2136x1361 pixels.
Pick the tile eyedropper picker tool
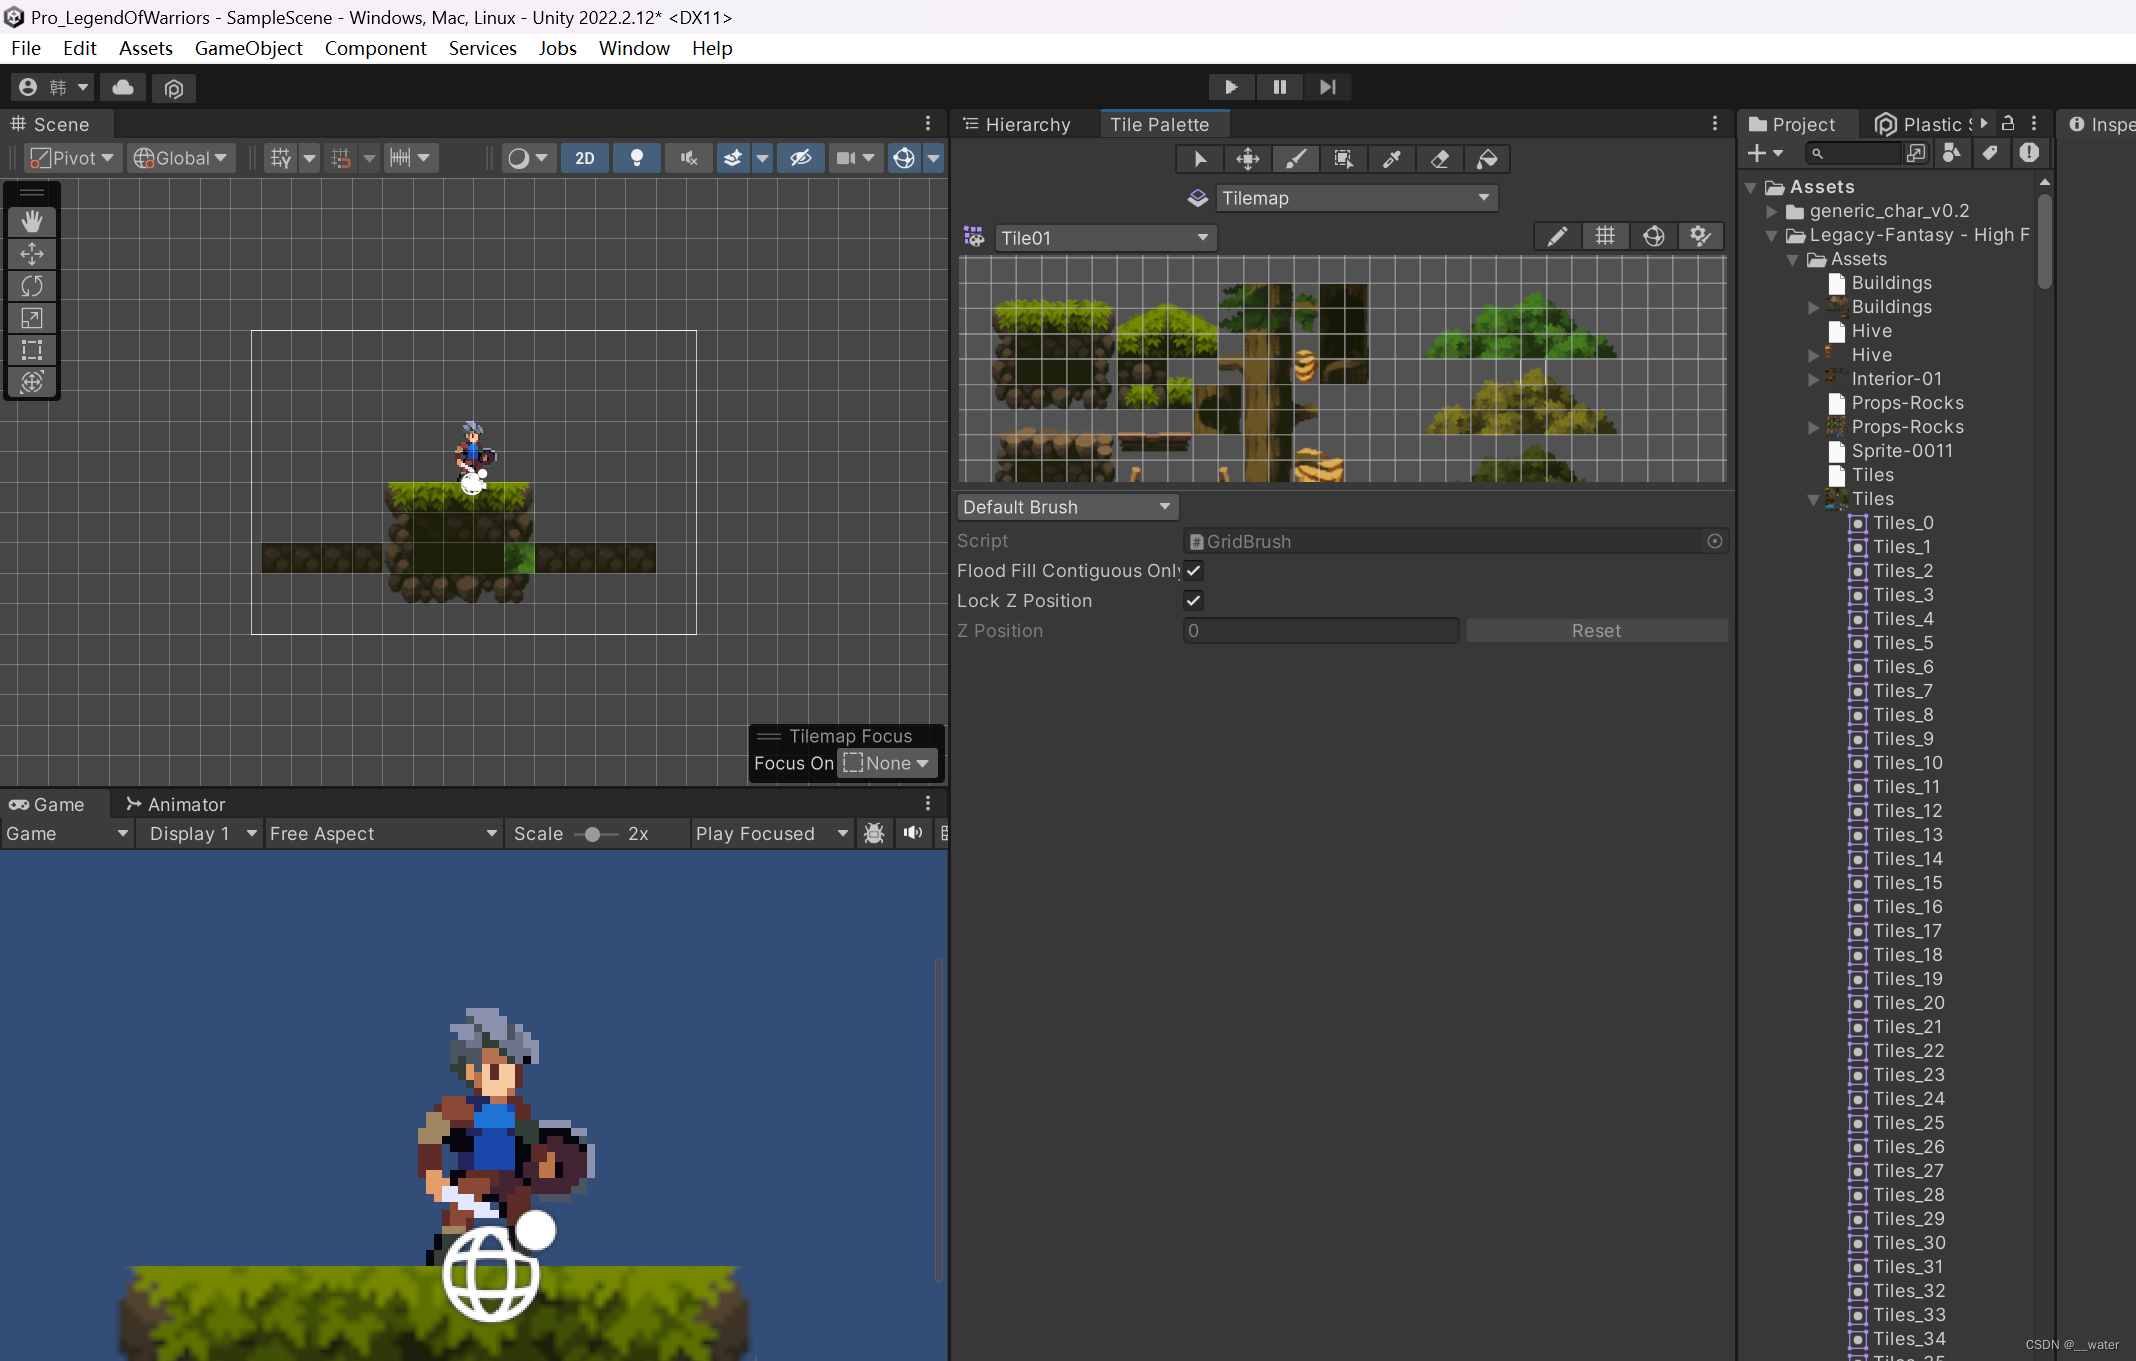[1391, 159]
